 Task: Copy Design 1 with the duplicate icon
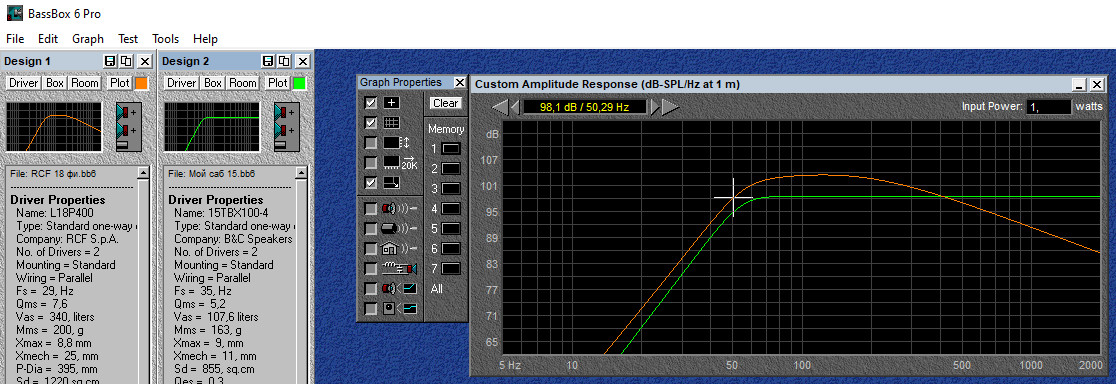(126, 61)
